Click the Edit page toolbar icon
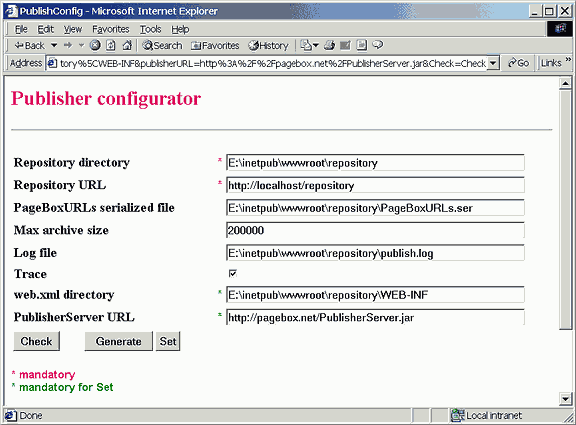 click(345, 45)
